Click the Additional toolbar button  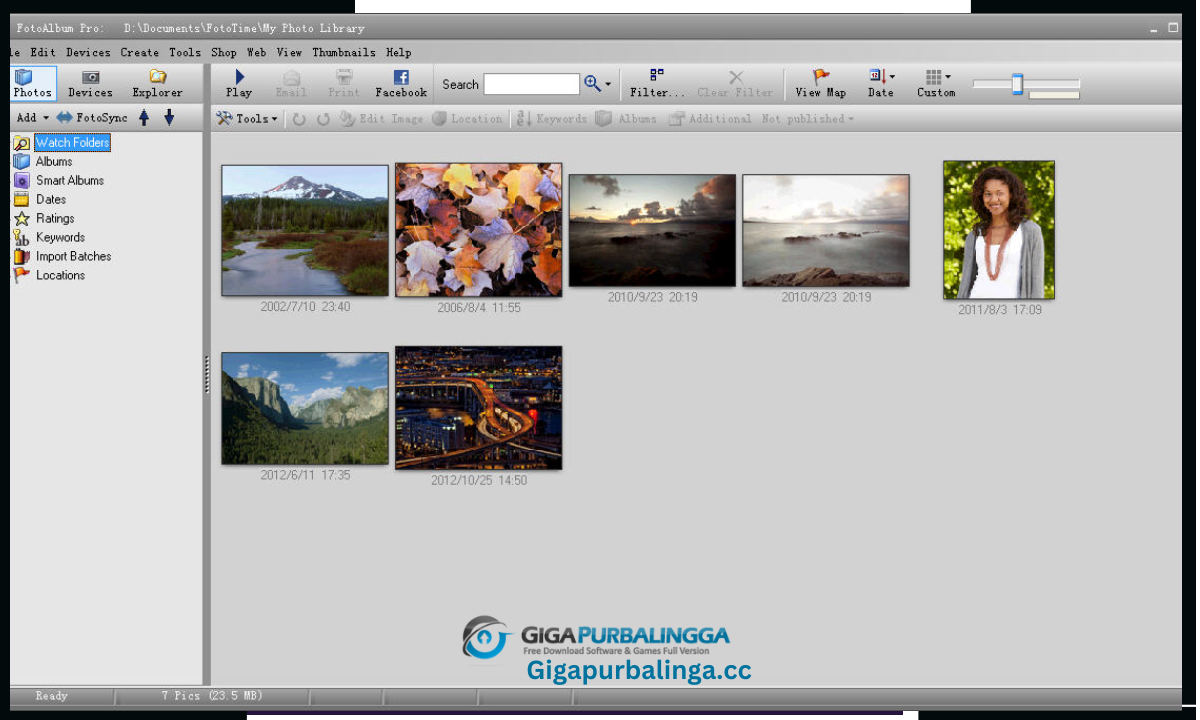click(710, 119)
